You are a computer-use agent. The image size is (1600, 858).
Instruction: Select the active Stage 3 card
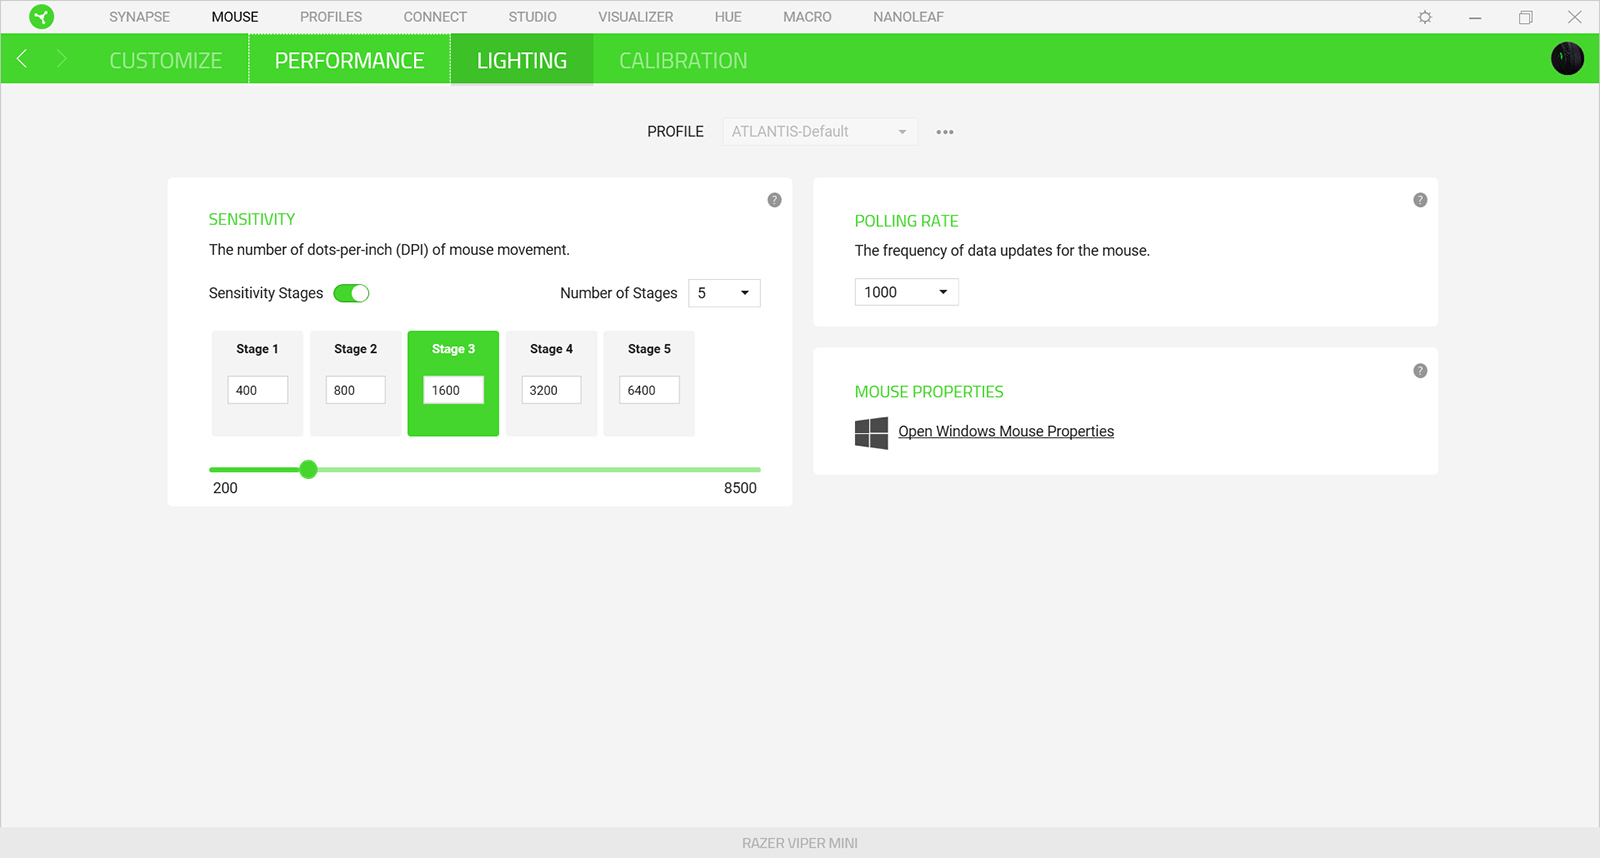click(453, 384)
